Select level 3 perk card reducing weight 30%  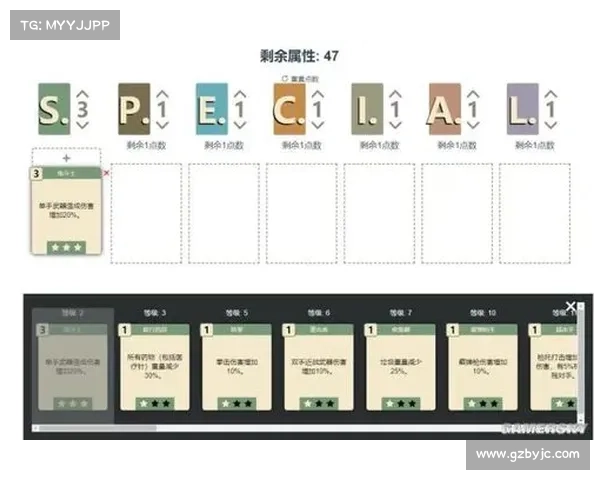coord(155,367)
